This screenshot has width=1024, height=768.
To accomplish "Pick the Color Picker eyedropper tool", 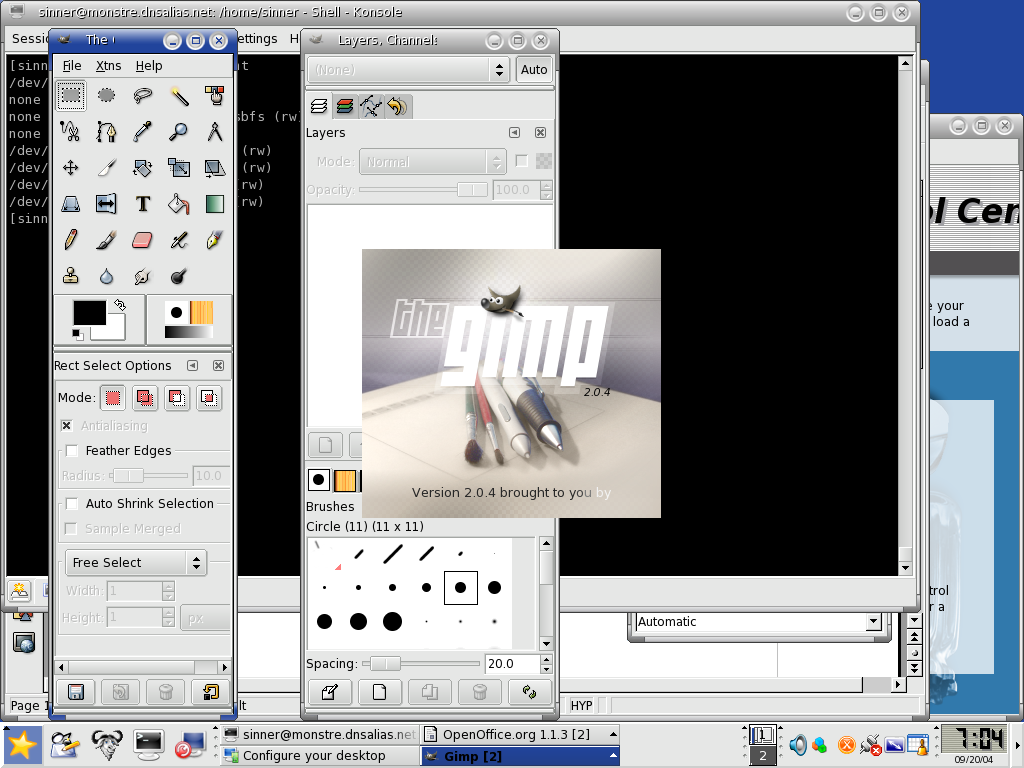I will 142,131.
